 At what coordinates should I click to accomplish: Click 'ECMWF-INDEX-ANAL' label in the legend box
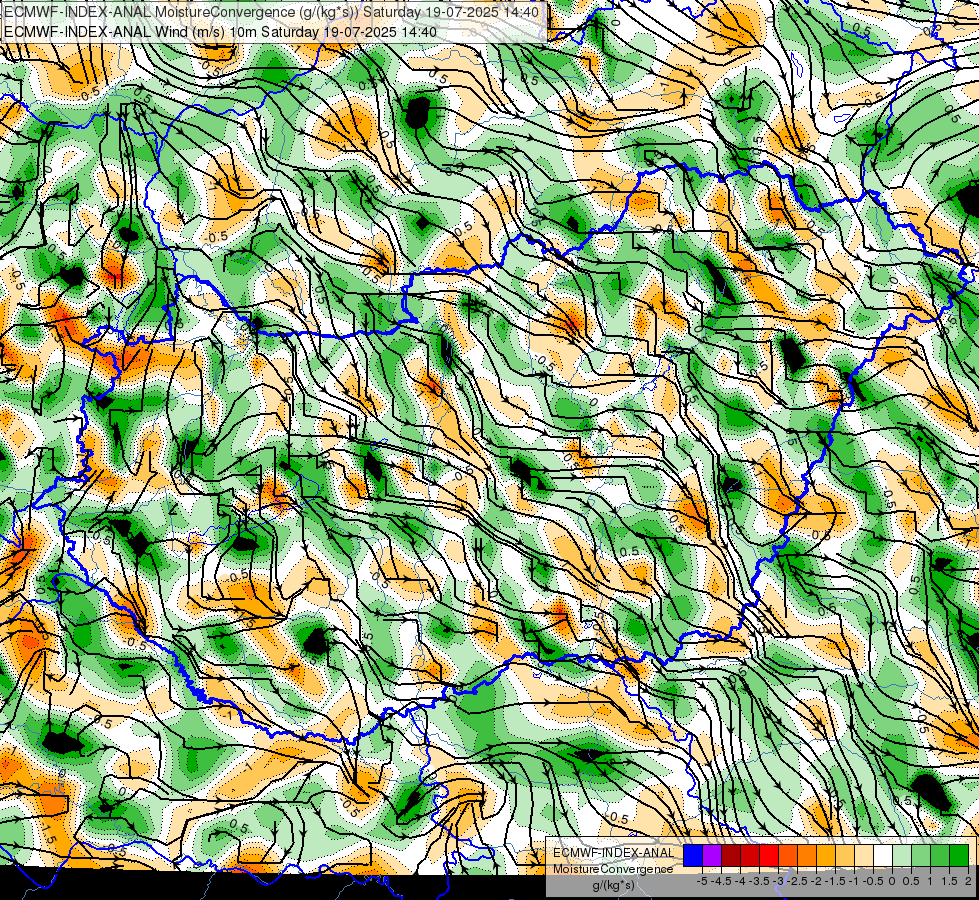pos(614,853)
